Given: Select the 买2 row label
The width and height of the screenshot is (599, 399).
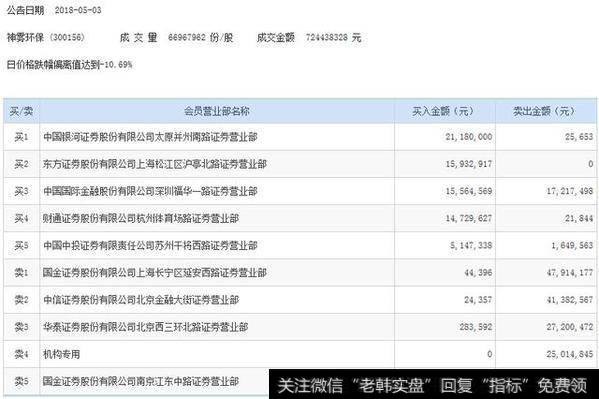Looking at the screenshot, I should click(21, 164).
